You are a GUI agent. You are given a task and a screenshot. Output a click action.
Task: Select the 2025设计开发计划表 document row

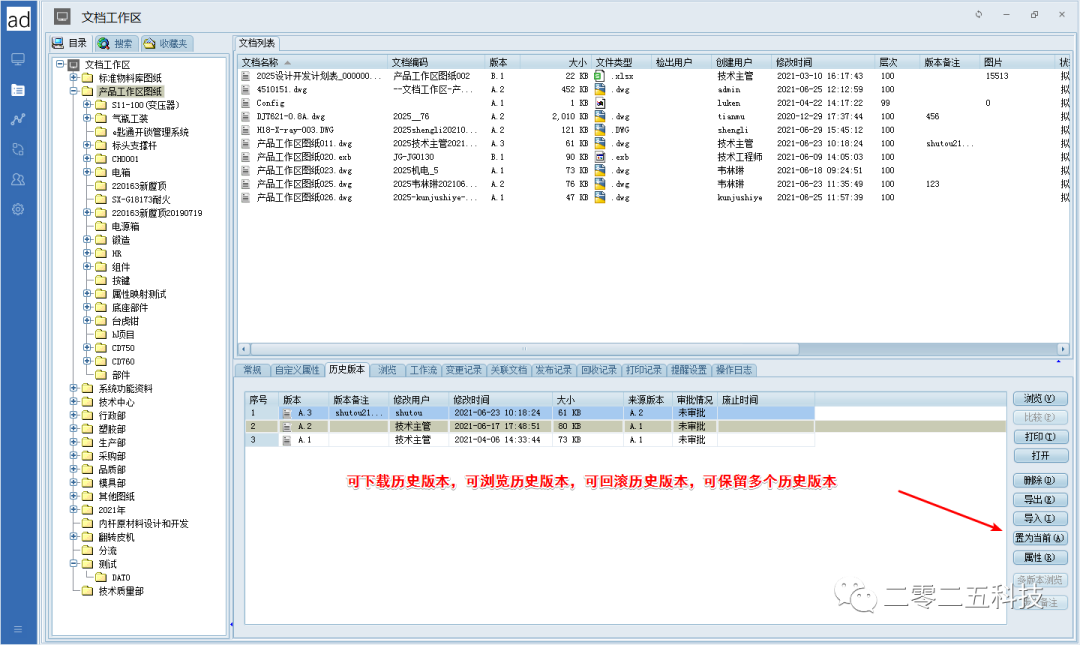[653, 76]
